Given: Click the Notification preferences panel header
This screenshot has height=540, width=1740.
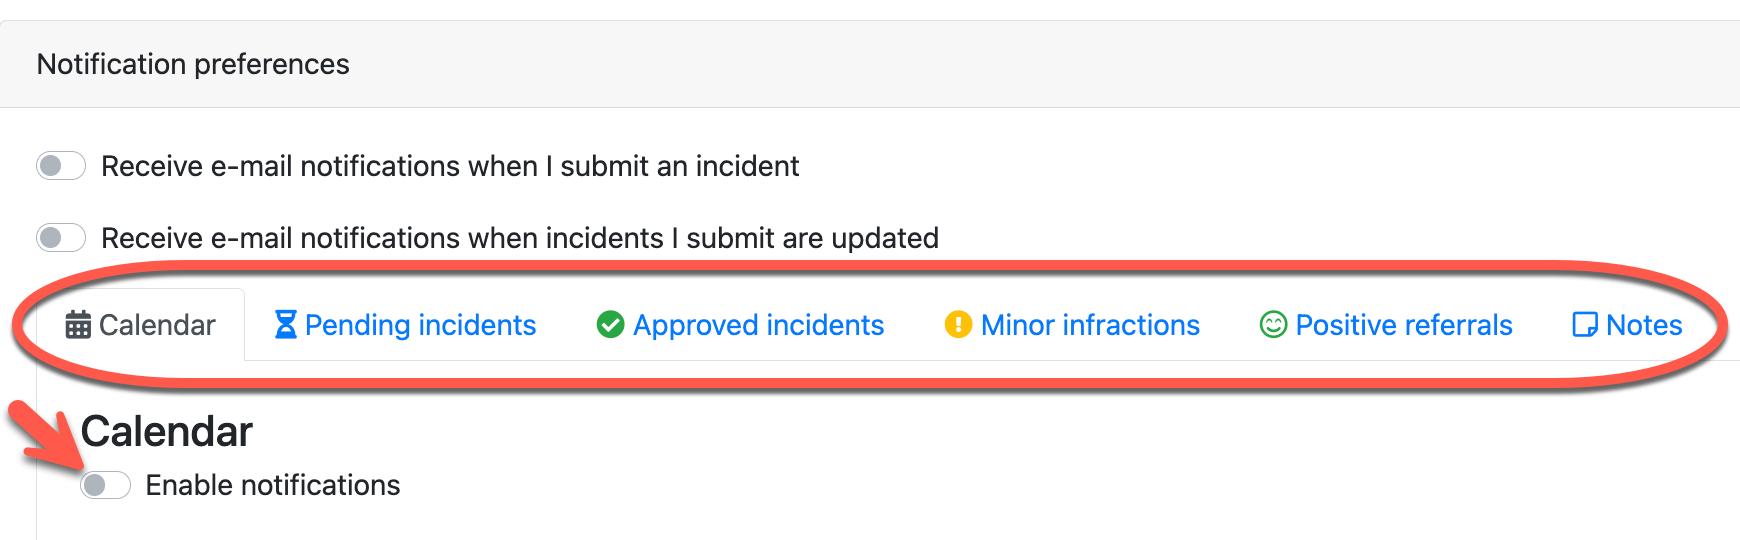Looking at the screenshot, I should (x=193, y=64).
